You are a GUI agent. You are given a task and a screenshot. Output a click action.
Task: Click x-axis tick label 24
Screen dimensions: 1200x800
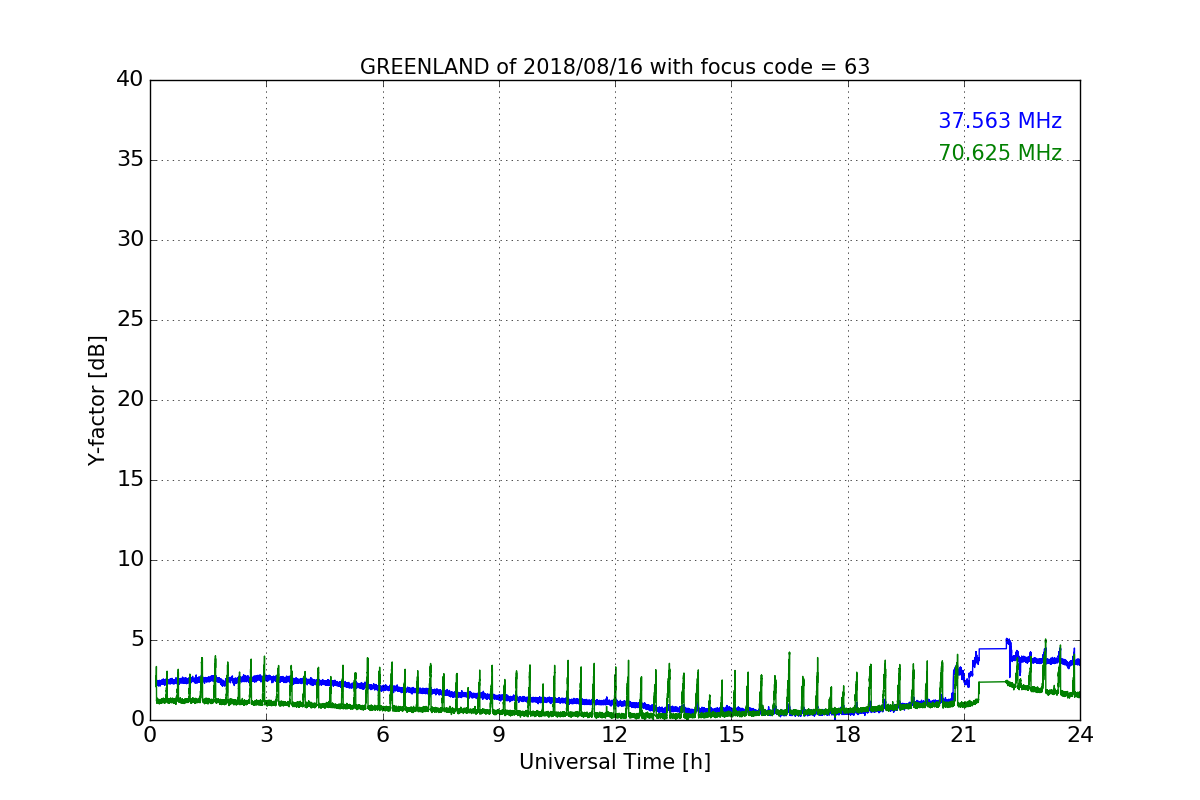[1080, 734]
